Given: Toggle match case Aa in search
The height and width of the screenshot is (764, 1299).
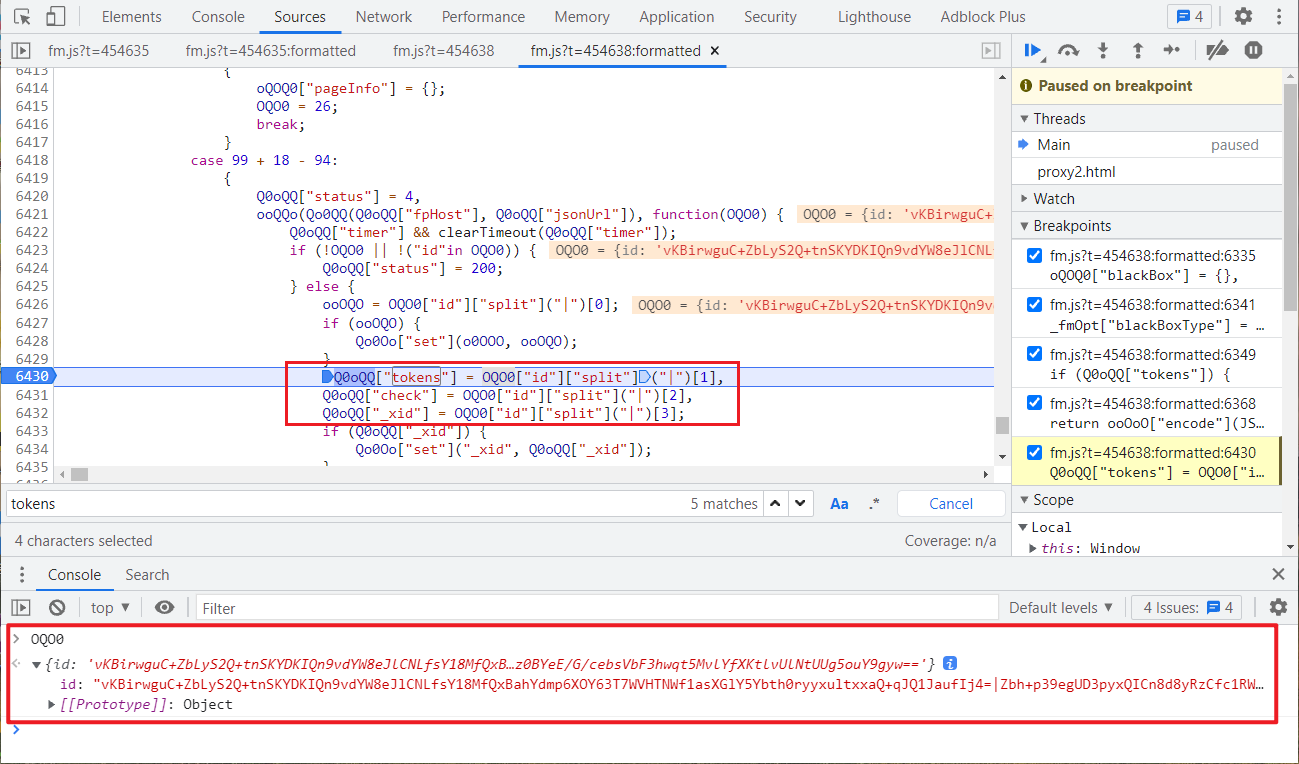Looking at the screenshot, I should coord(839,504).
